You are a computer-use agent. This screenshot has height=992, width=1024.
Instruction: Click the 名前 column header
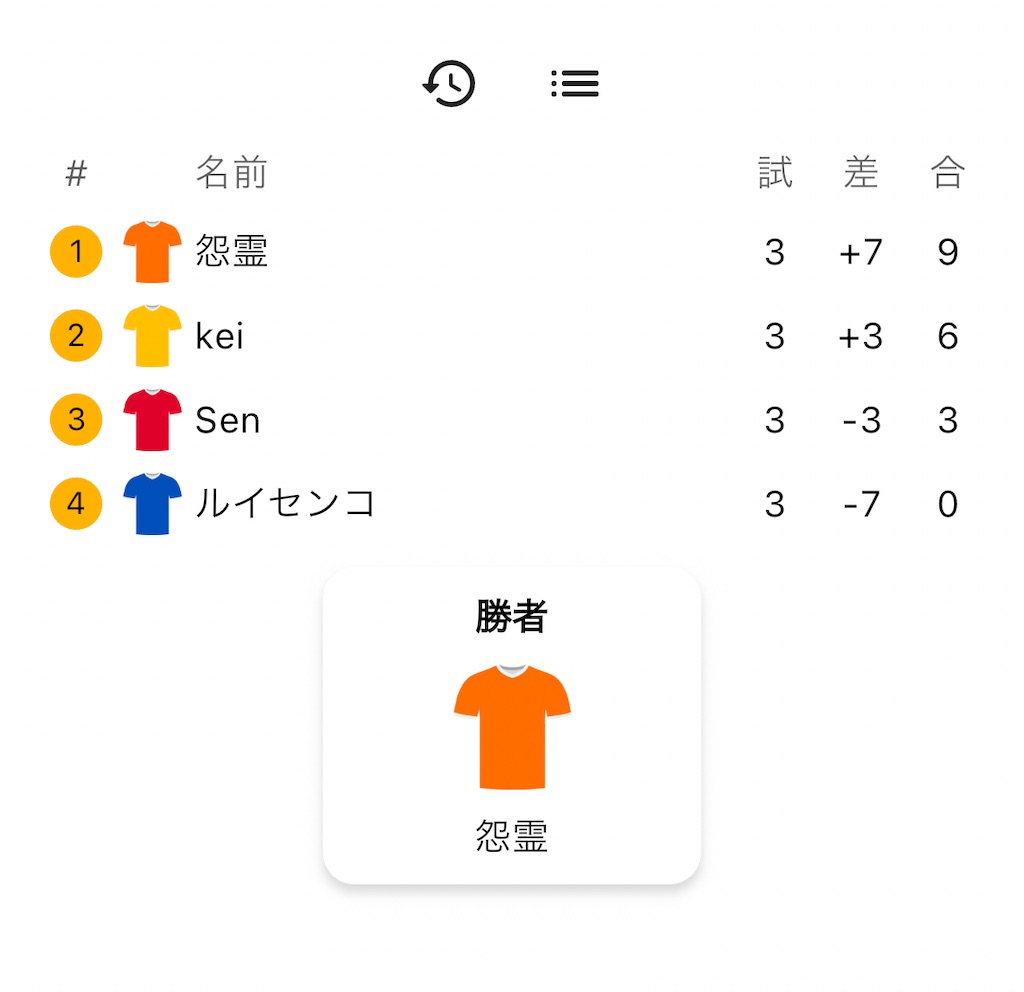[232, 173]
